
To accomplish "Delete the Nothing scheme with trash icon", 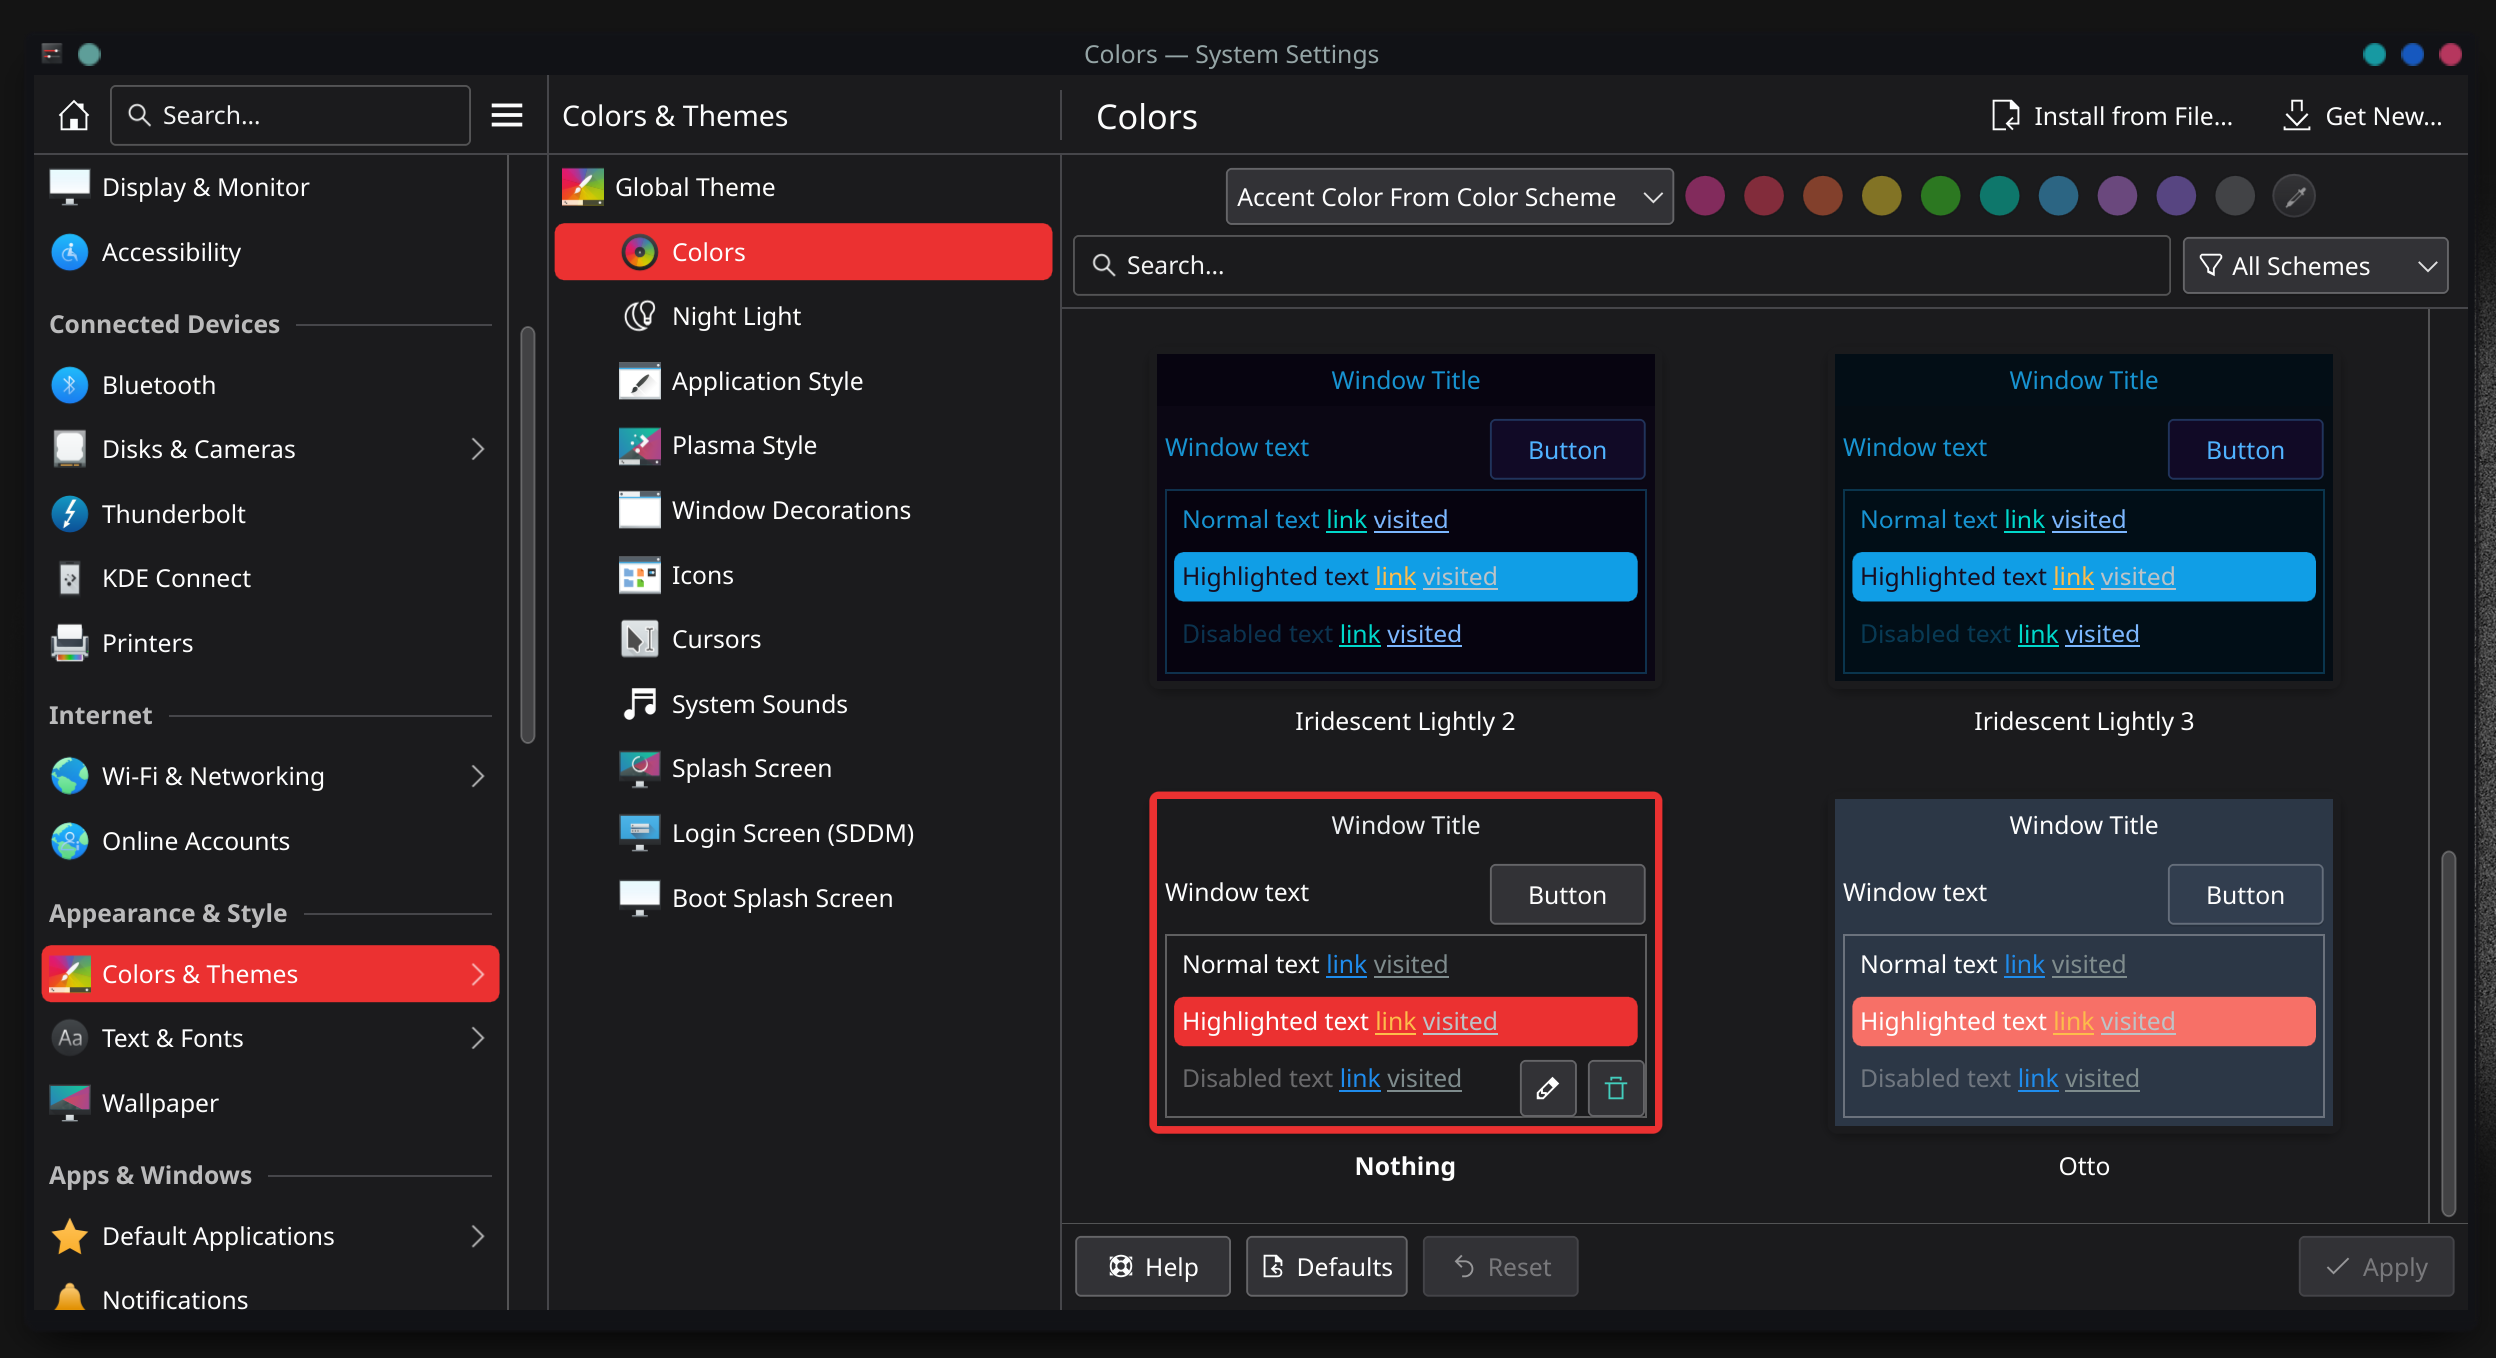I will click(1616, 1088).
